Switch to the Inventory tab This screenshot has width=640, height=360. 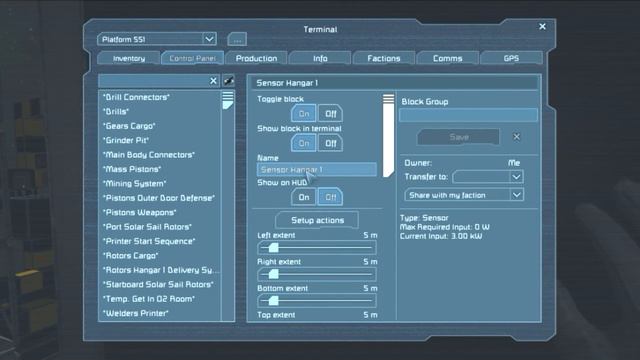129,58
